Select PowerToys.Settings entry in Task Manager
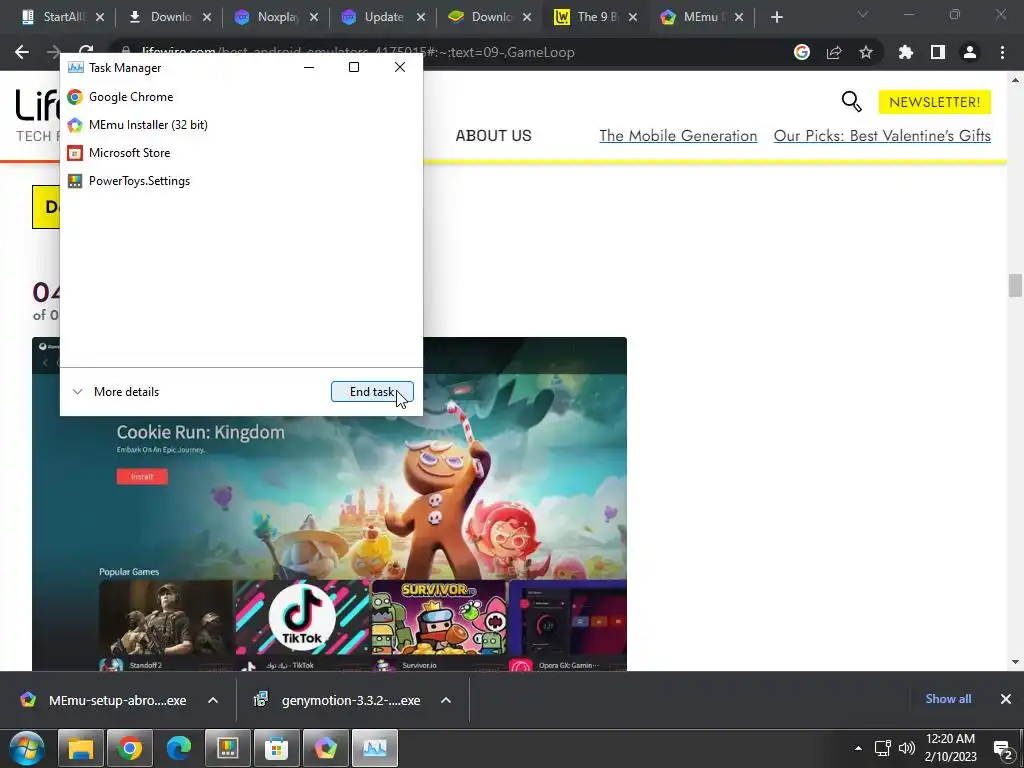This screenshot has height=768, width=1024. [x=241, y=181]
